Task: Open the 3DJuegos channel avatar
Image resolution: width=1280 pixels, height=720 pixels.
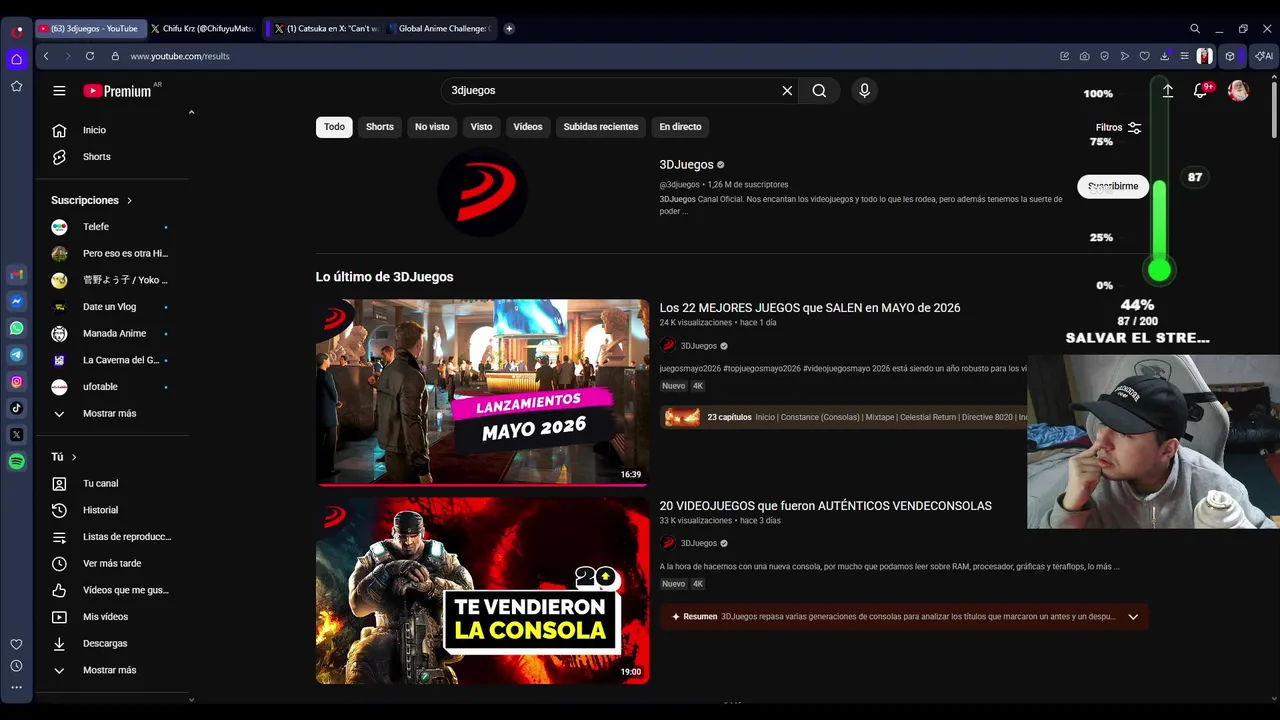Action: [482, 191]
